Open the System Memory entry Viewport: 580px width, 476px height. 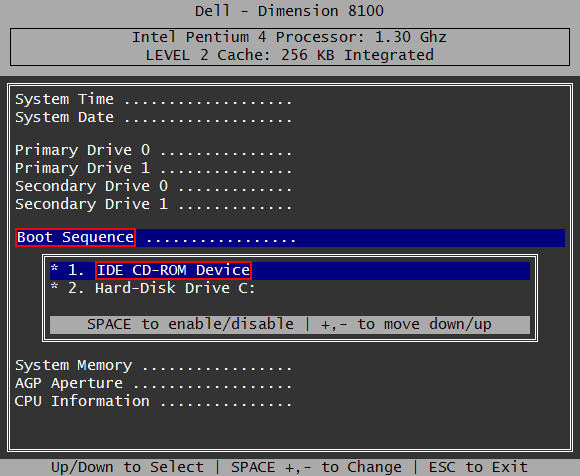(x=153, y=365)
